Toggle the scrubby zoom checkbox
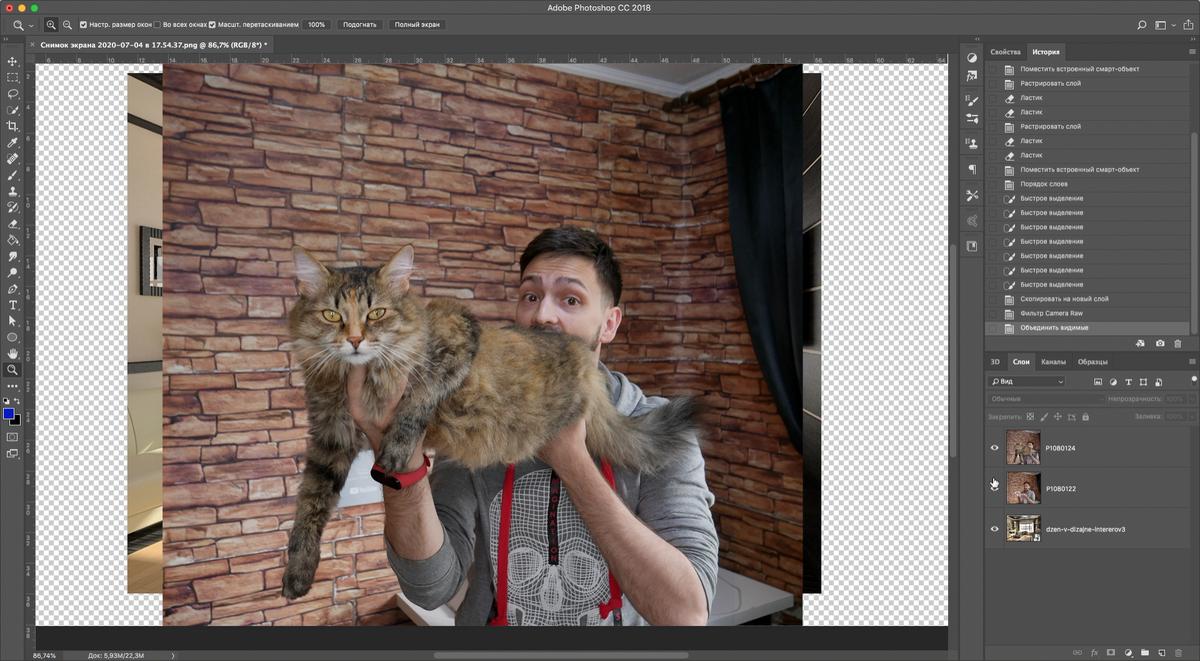 pyautogui.click(x=212, y=24)
